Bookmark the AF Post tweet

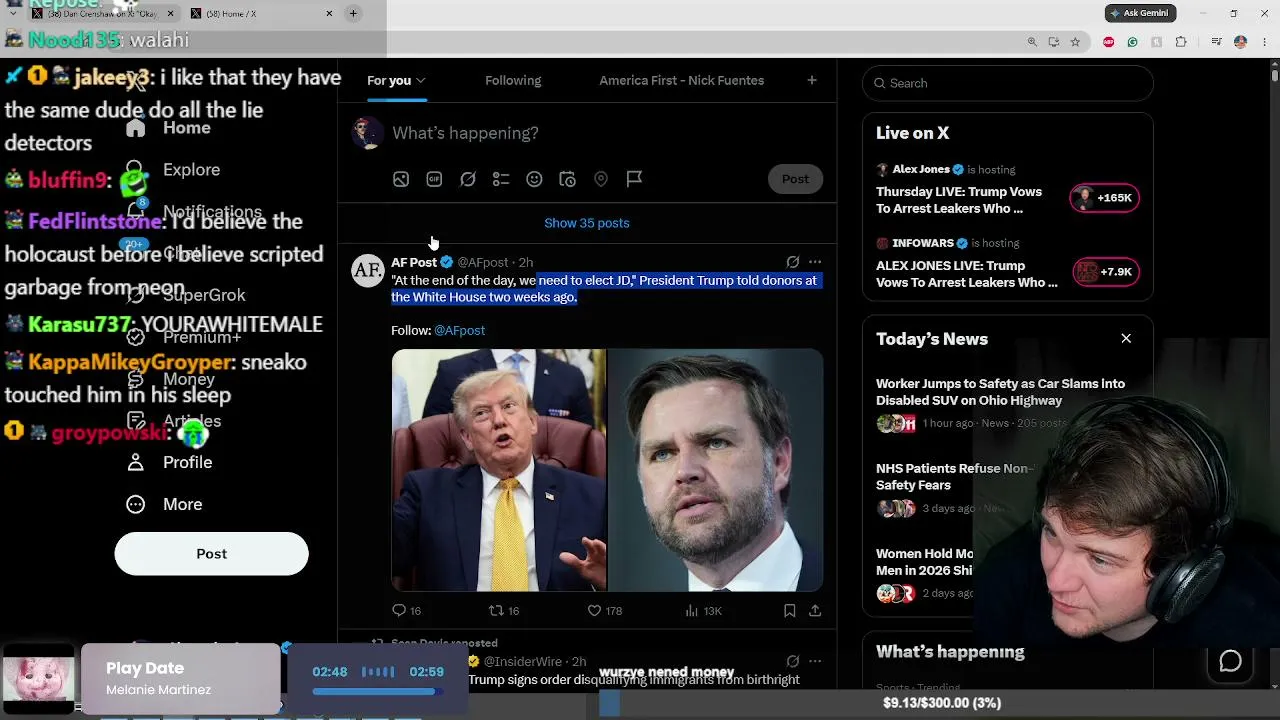[790, 610]
